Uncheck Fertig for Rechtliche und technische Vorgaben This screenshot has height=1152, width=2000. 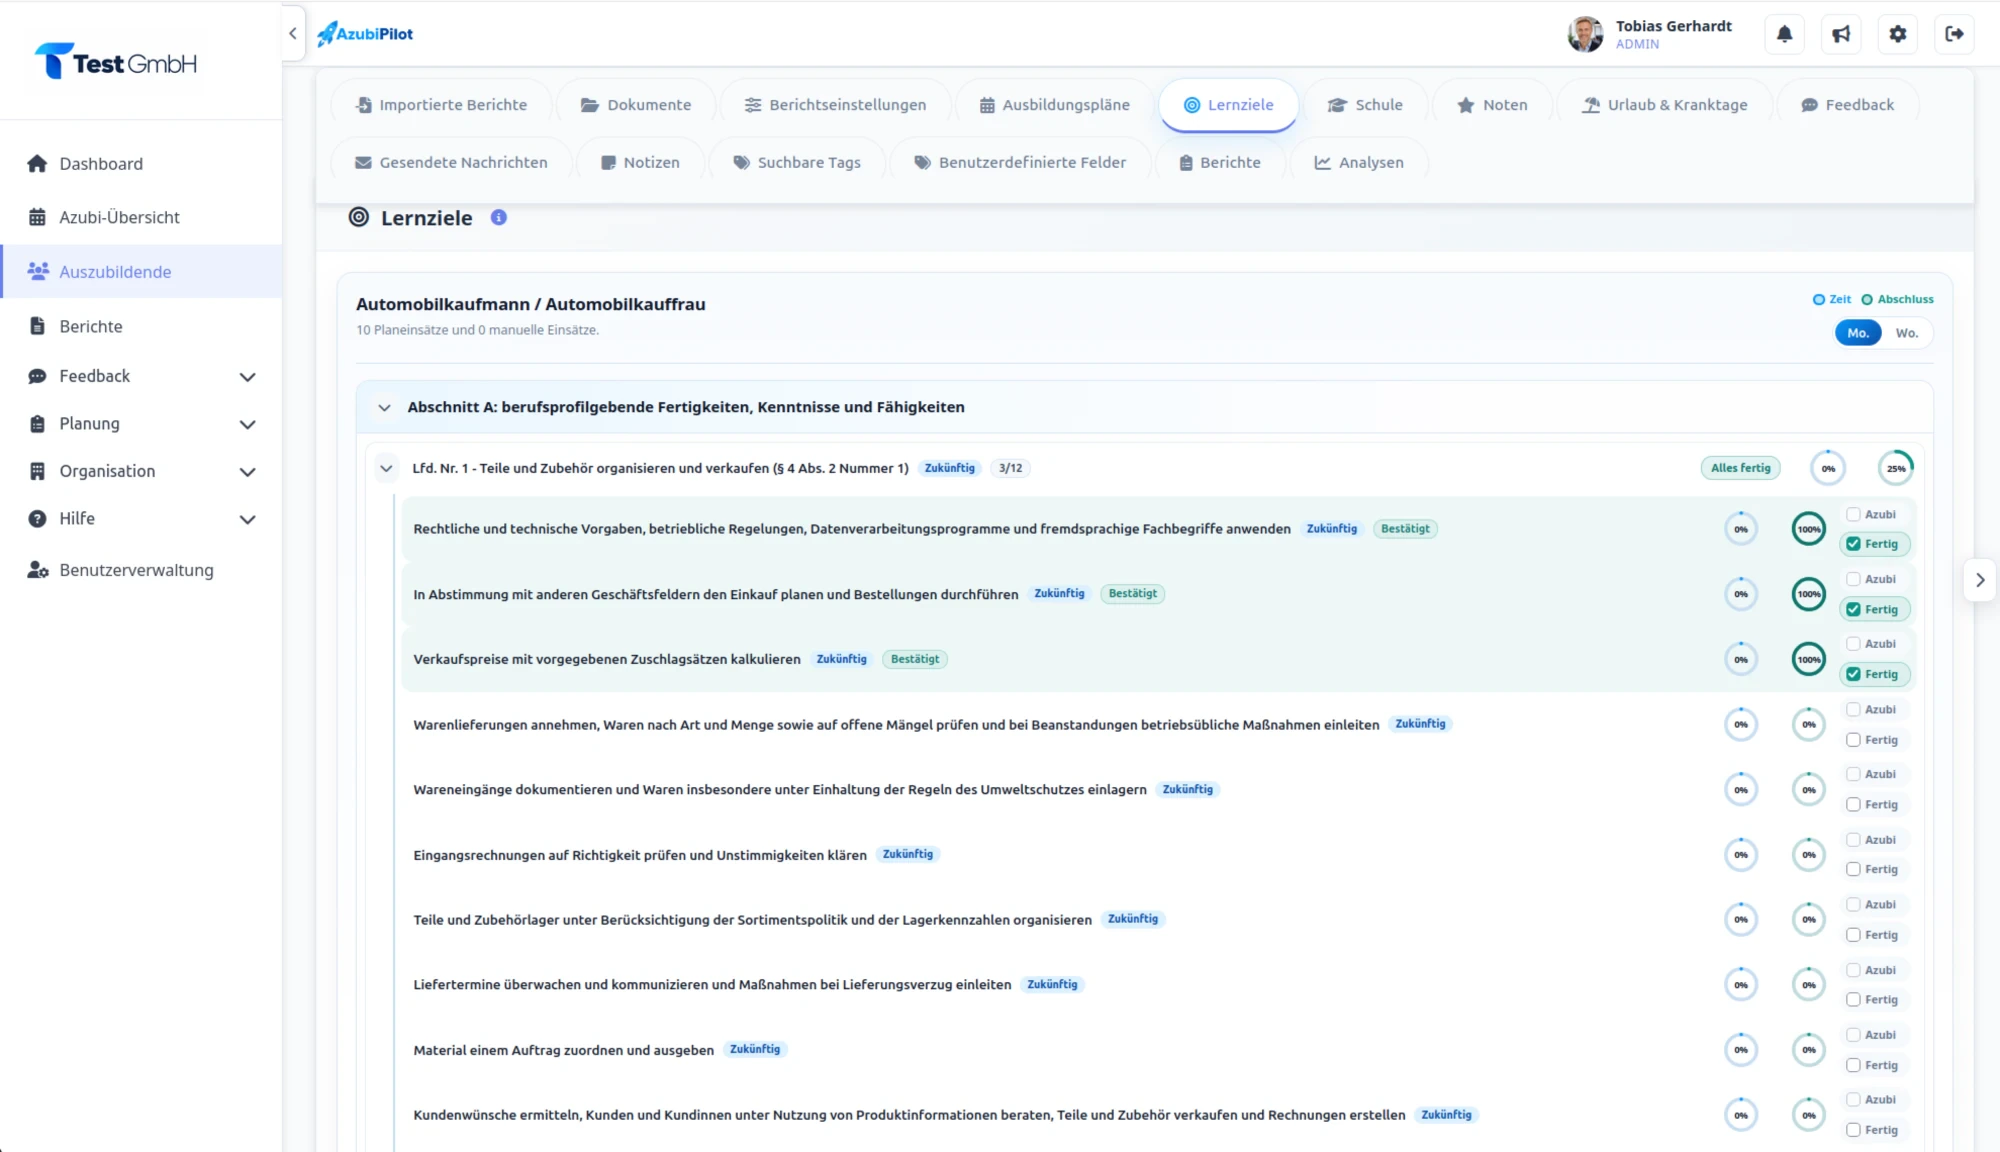point(1853,544)
